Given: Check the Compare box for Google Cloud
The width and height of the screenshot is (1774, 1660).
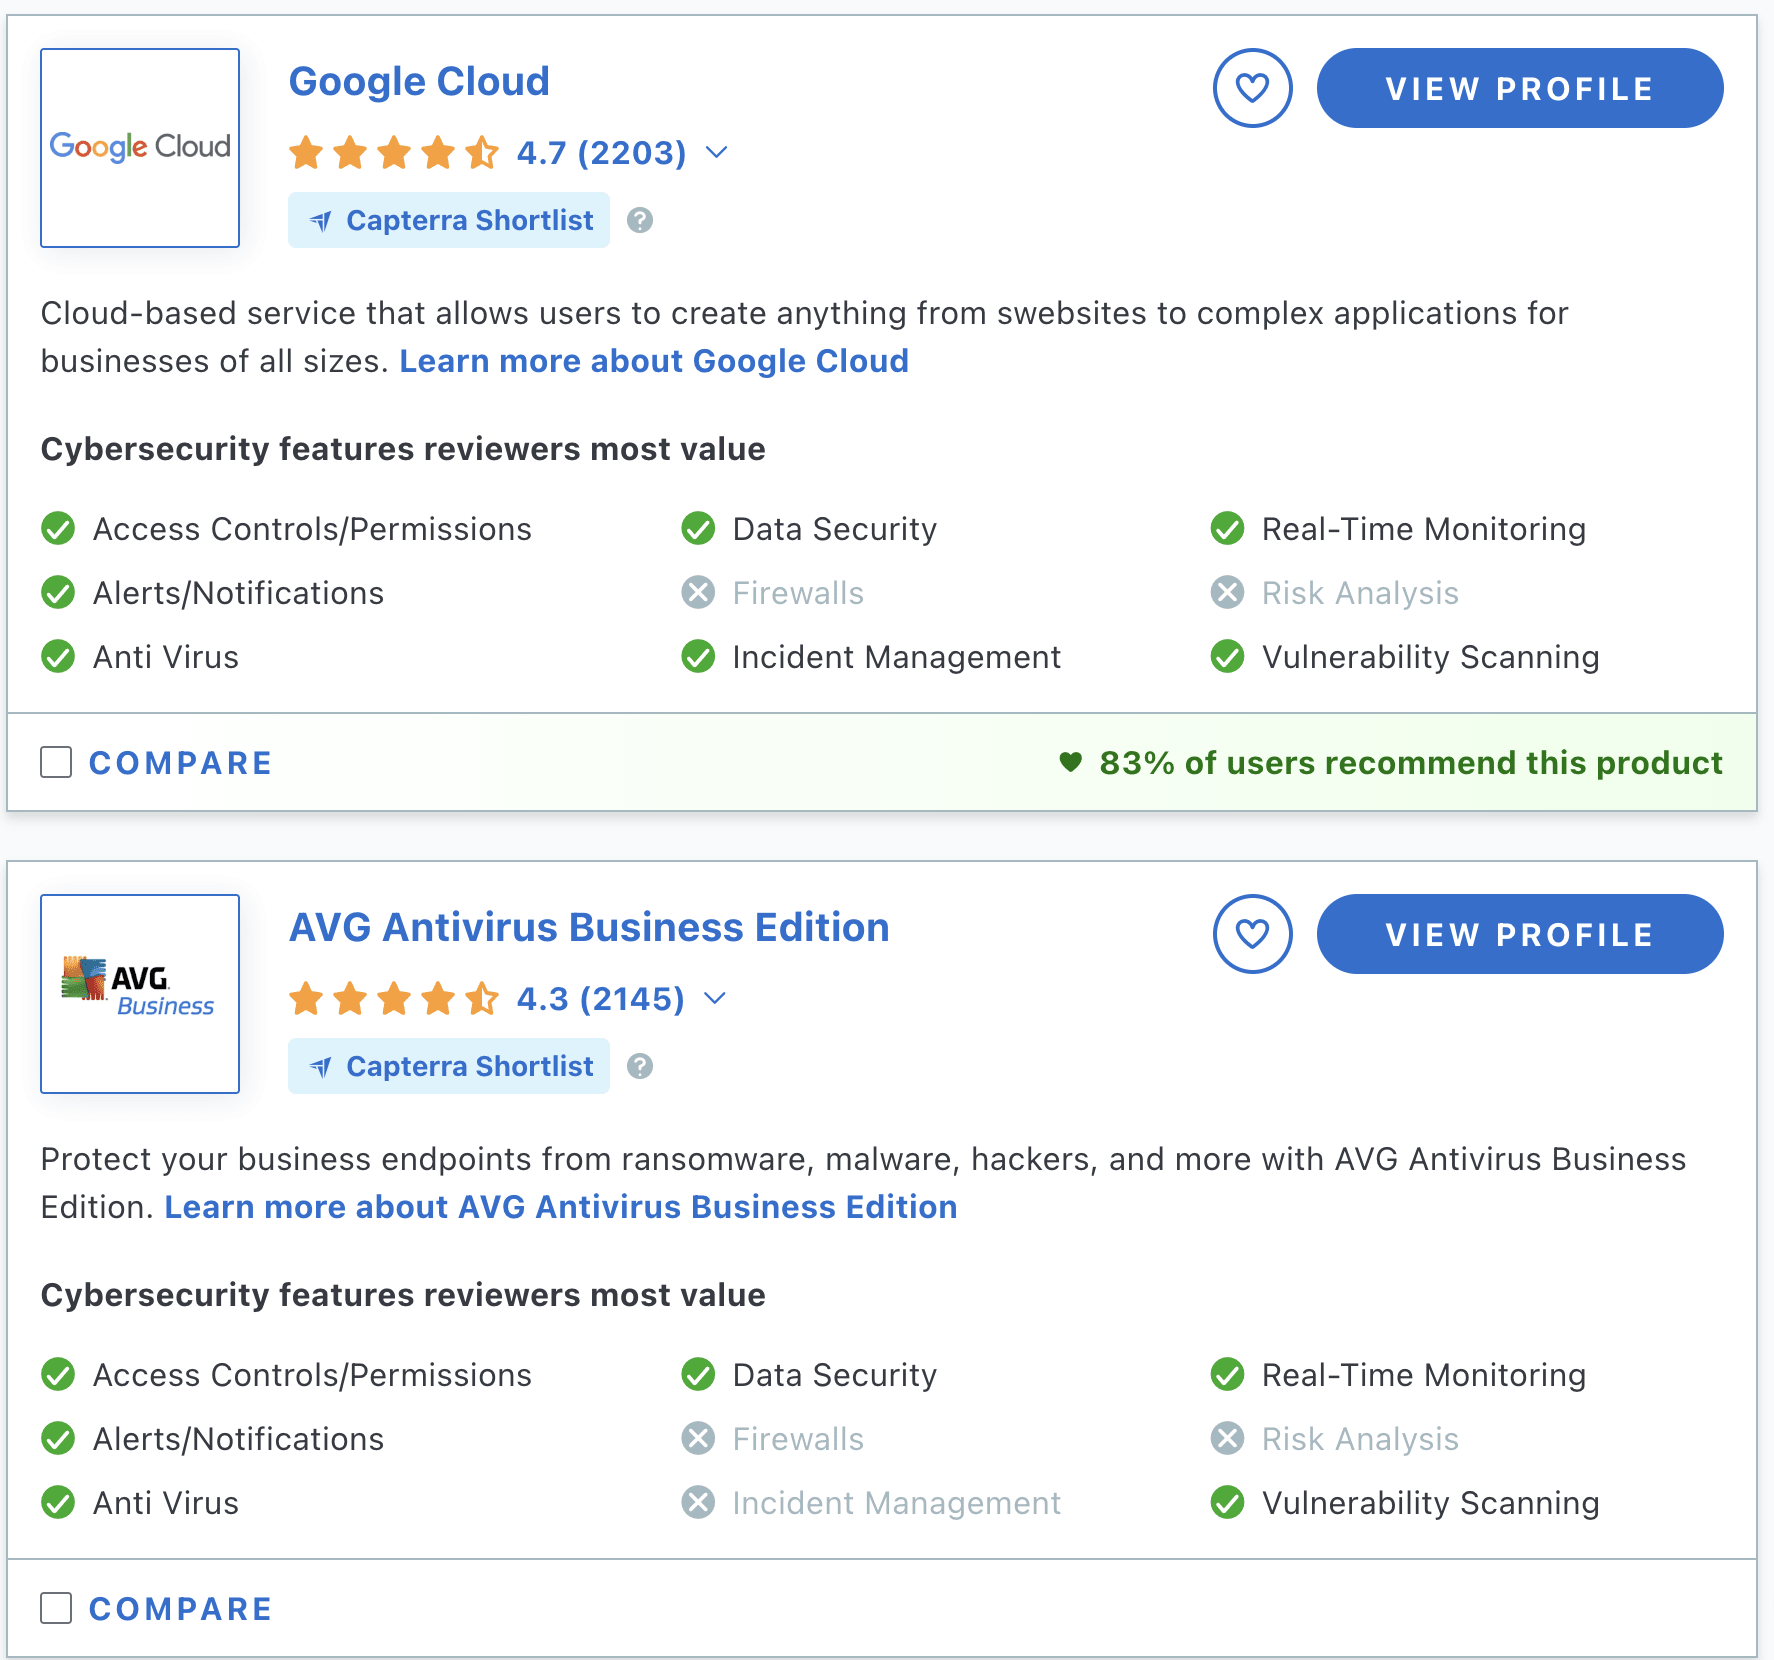Looking at the screenshot, I should pyautogui.click(x=56, y=762).
